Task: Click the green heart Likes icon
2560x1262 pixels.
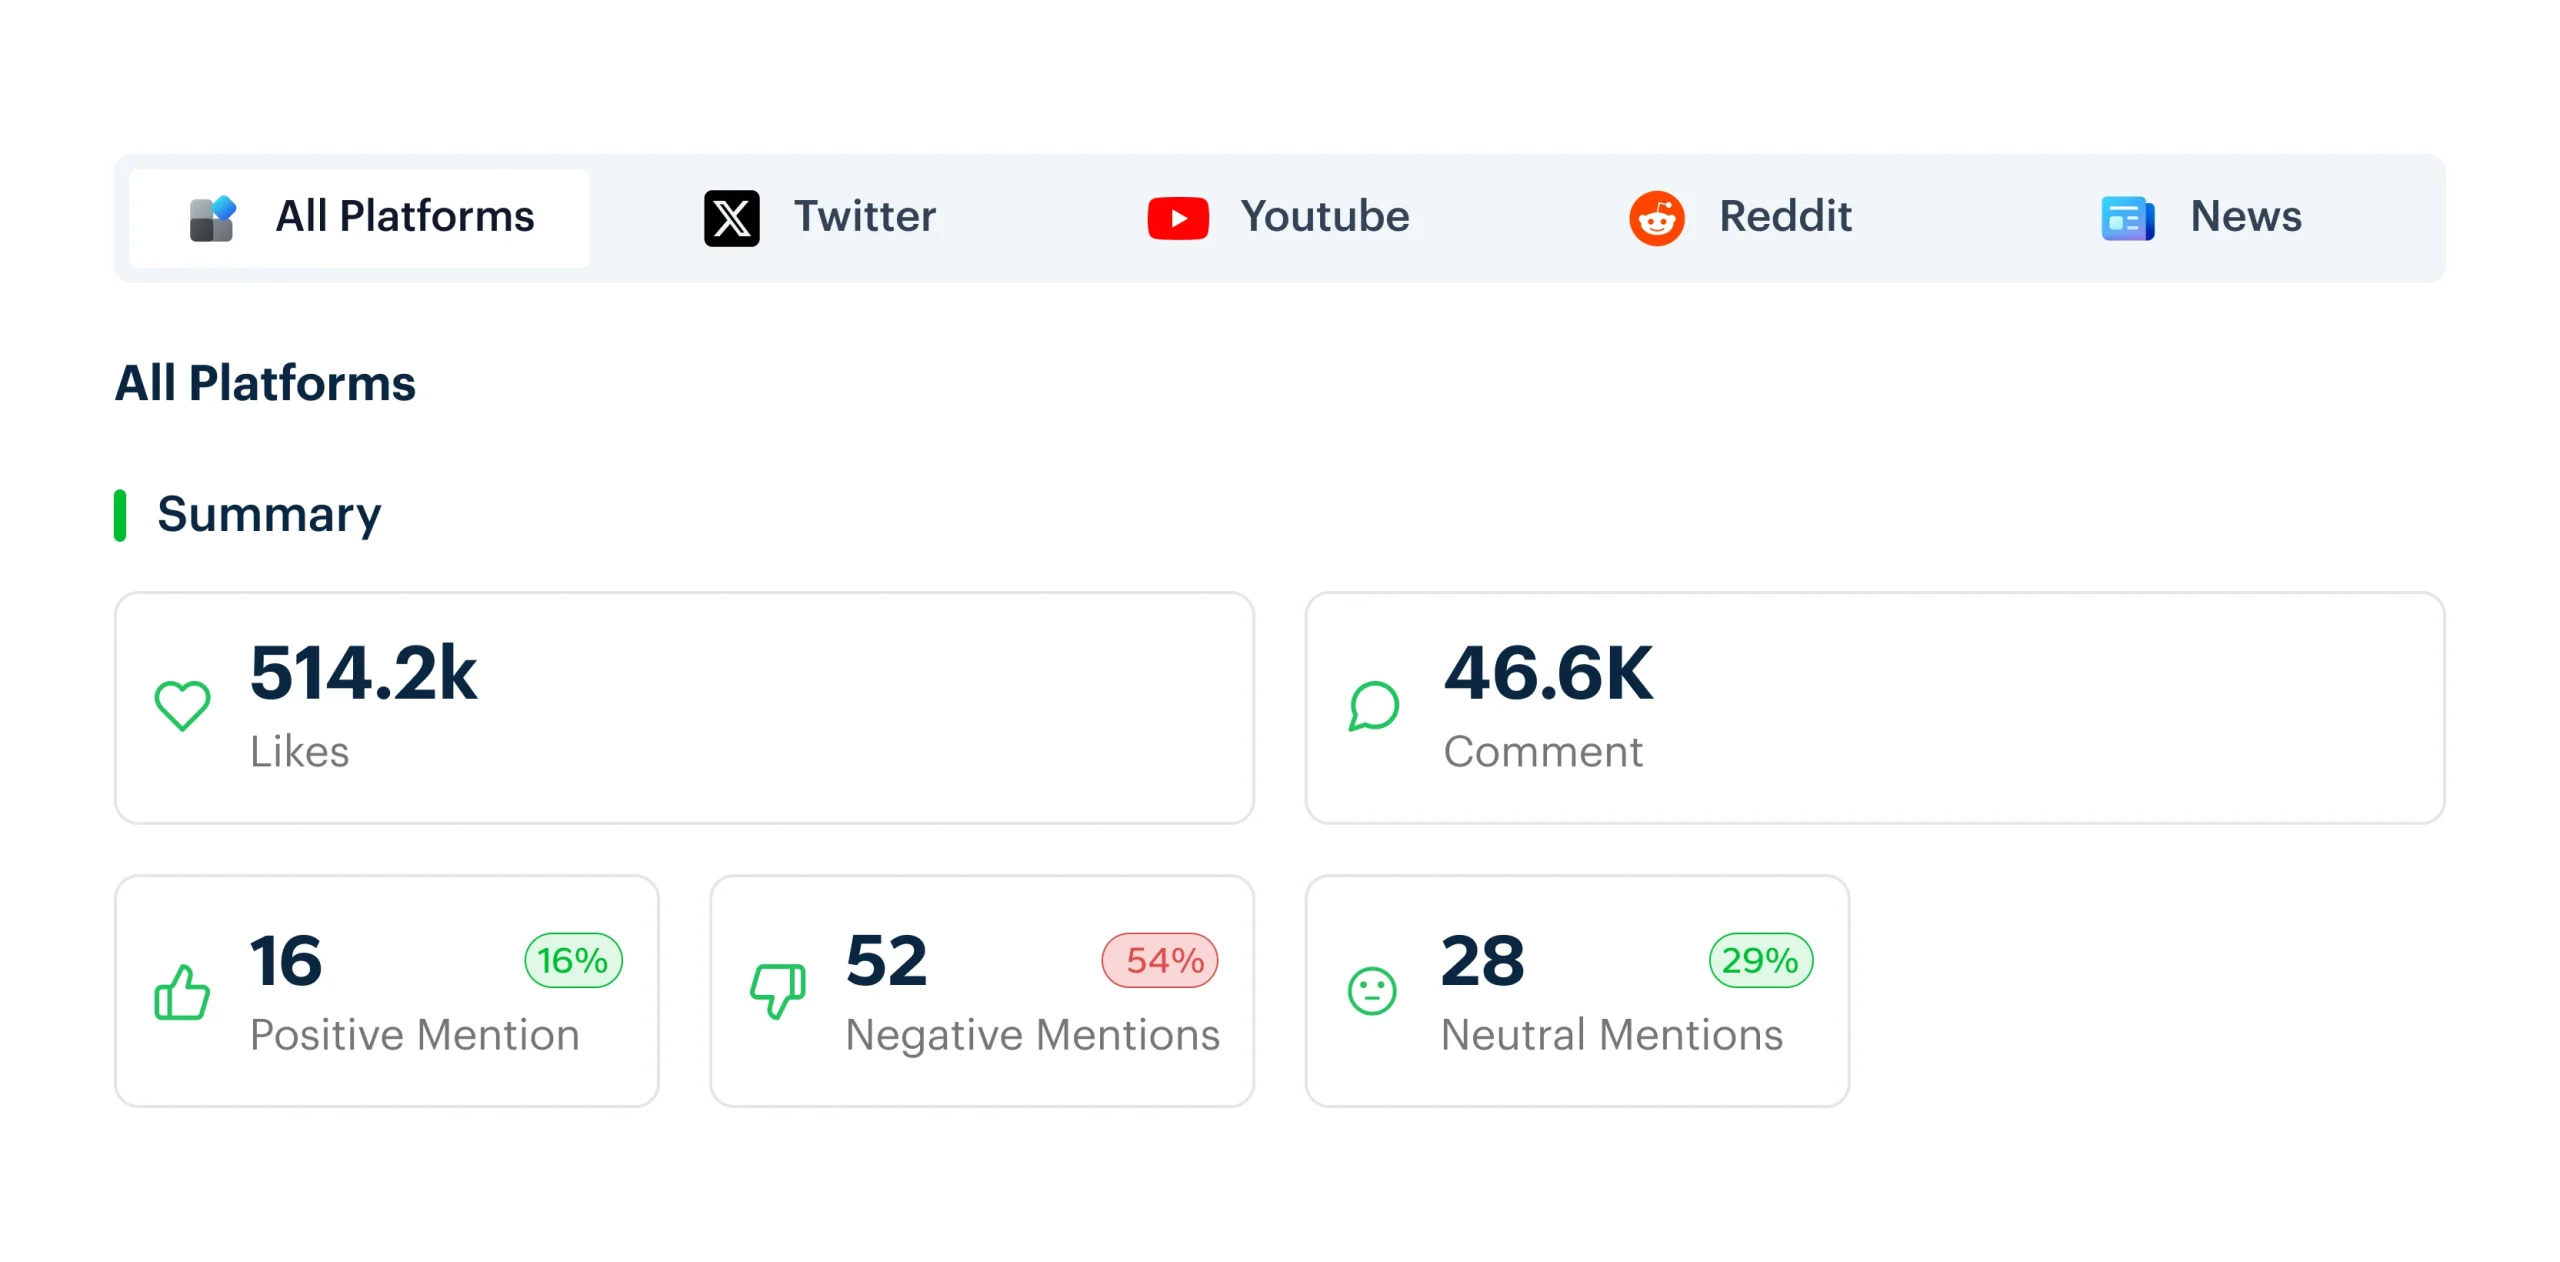Action: pos(182,706)
